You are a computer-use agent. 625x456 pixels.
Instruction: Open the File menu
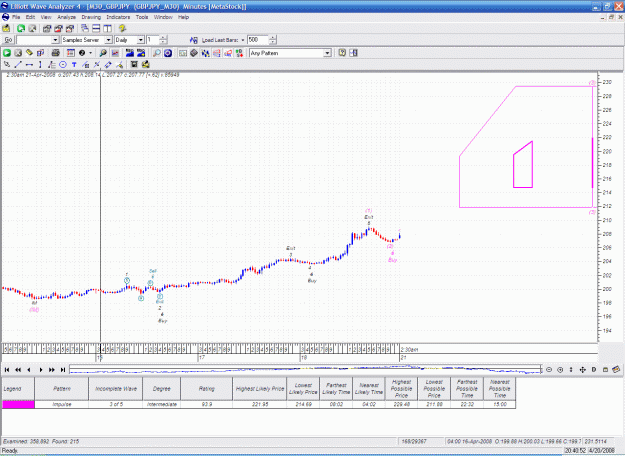[x=16, y=17]
